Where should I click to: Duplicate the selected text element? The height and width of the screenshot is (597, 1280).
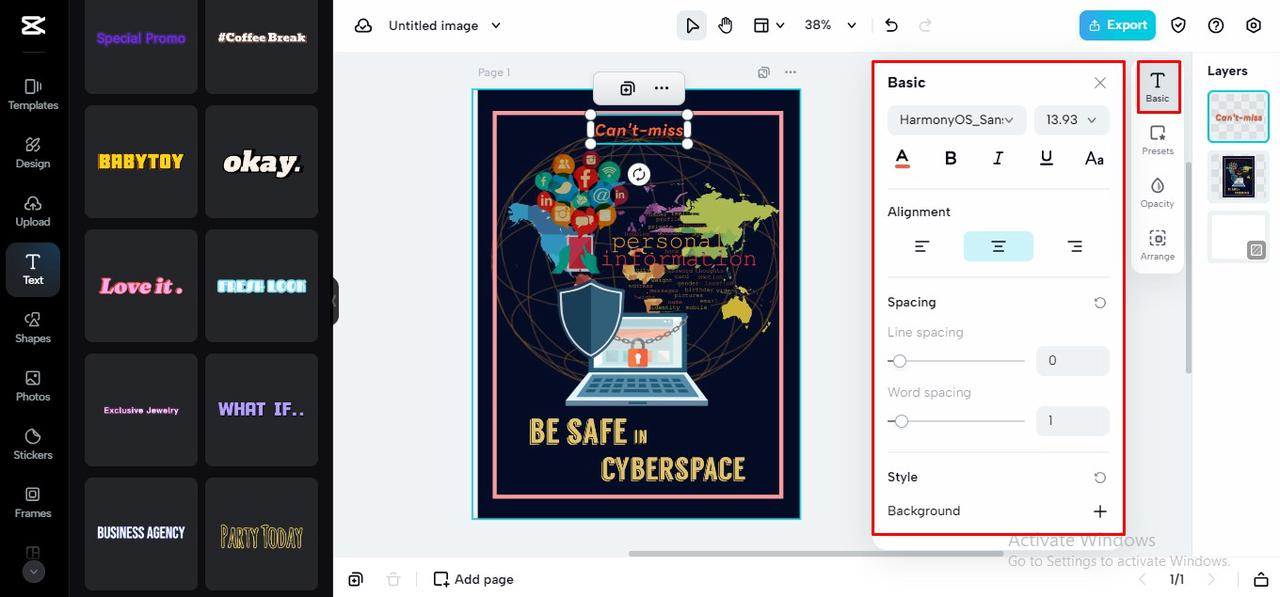(x=627, y=88)
